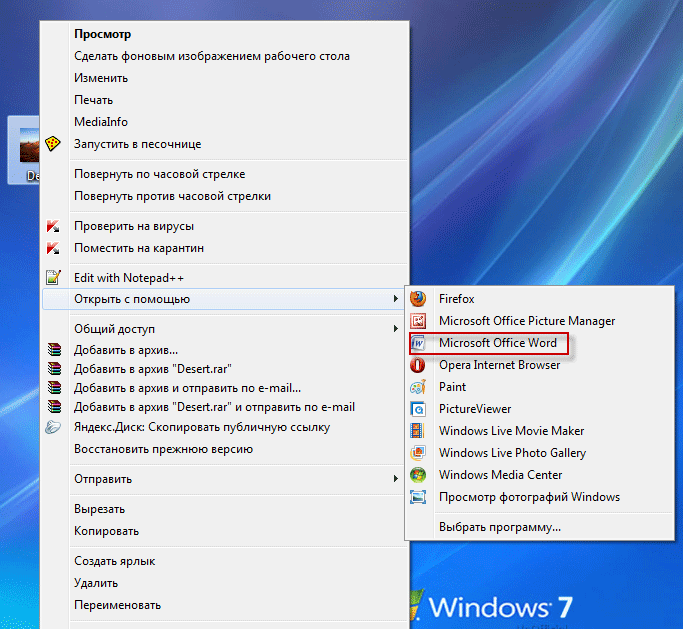Choose Поместить на карантин
This screenshot has width=683, height=629.
click(x=139, y=248)
